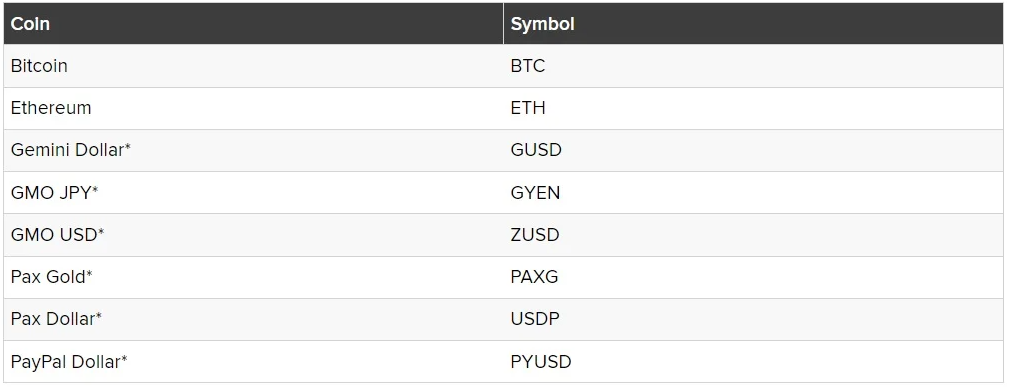
Task: Click the ZUSD symbol
Action: coord(535,234)
